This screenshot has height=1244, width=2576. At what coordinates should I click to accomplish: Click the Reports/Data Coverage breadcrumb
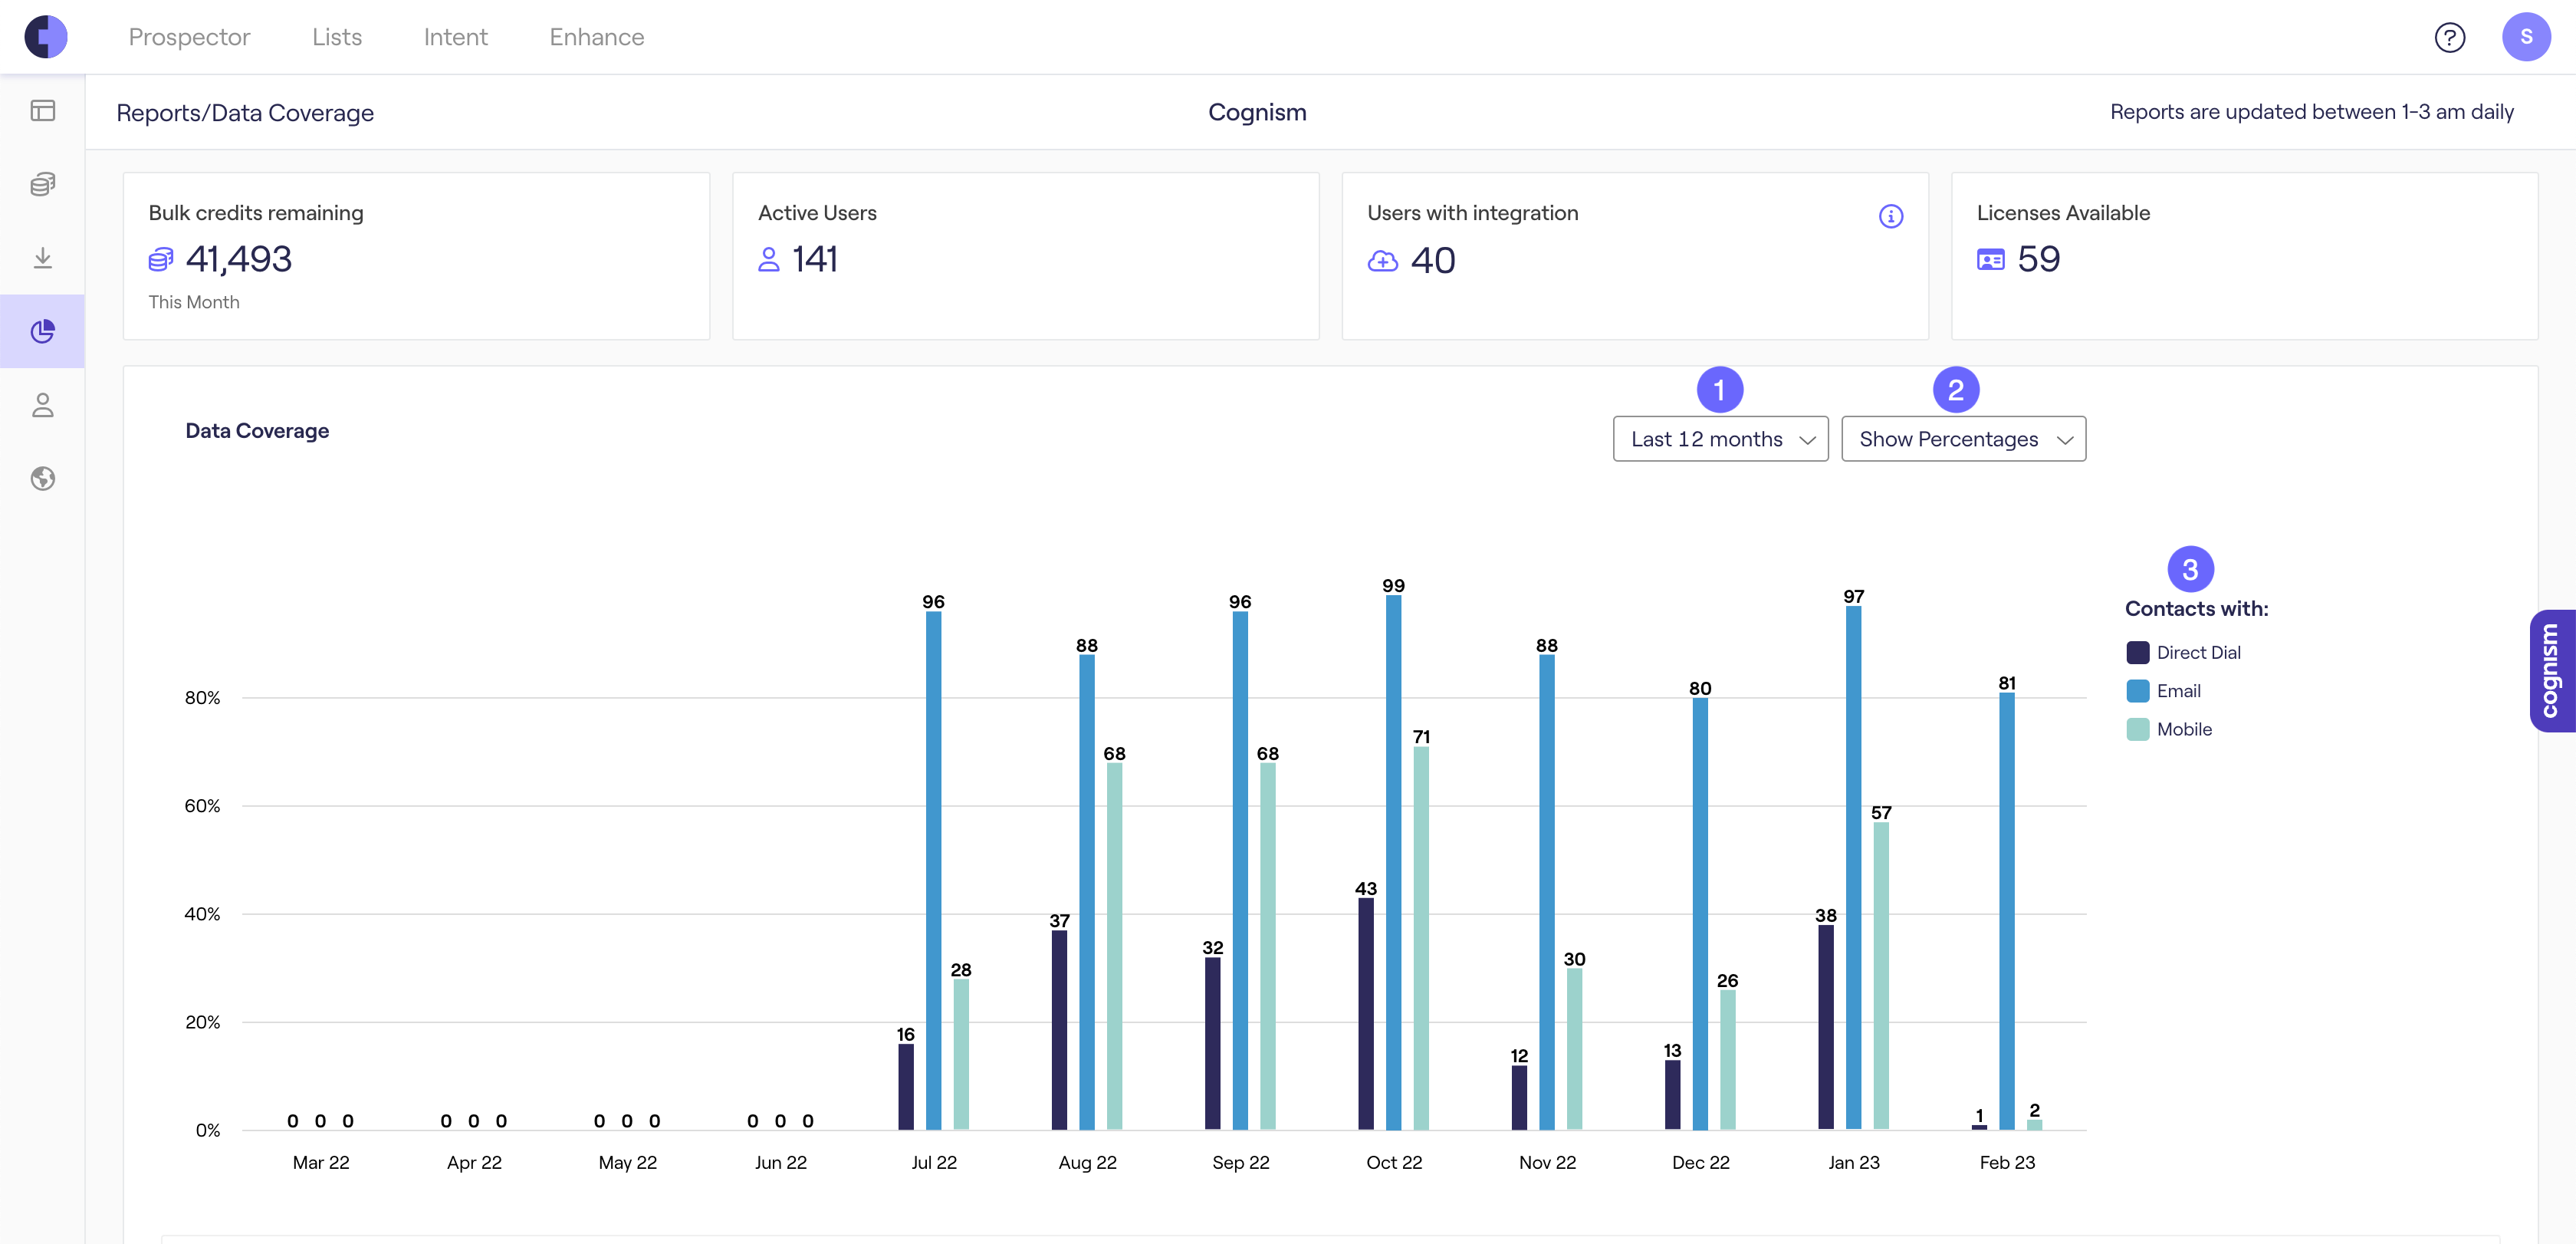pyautogui.click(x=245, y=113)
